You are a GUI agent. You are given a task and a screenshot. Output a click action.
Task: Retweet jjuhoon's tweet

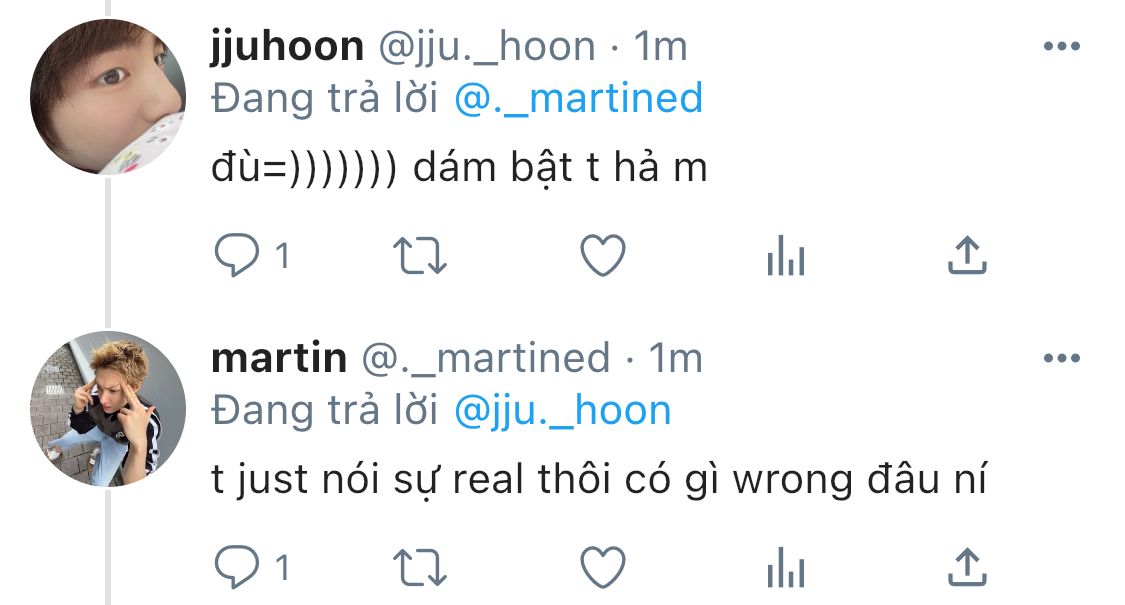[x=420, y=256]
